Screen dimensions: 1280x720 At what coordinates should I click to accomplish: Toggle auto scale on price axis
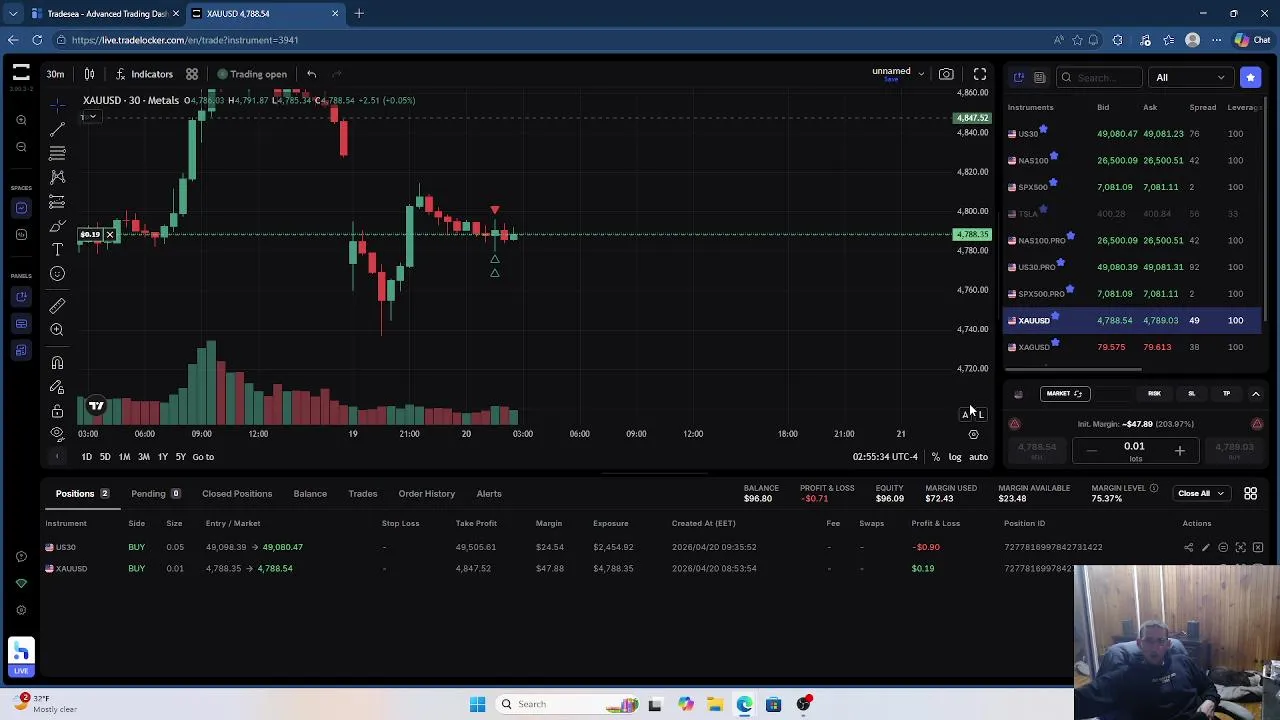coord(978,457)
